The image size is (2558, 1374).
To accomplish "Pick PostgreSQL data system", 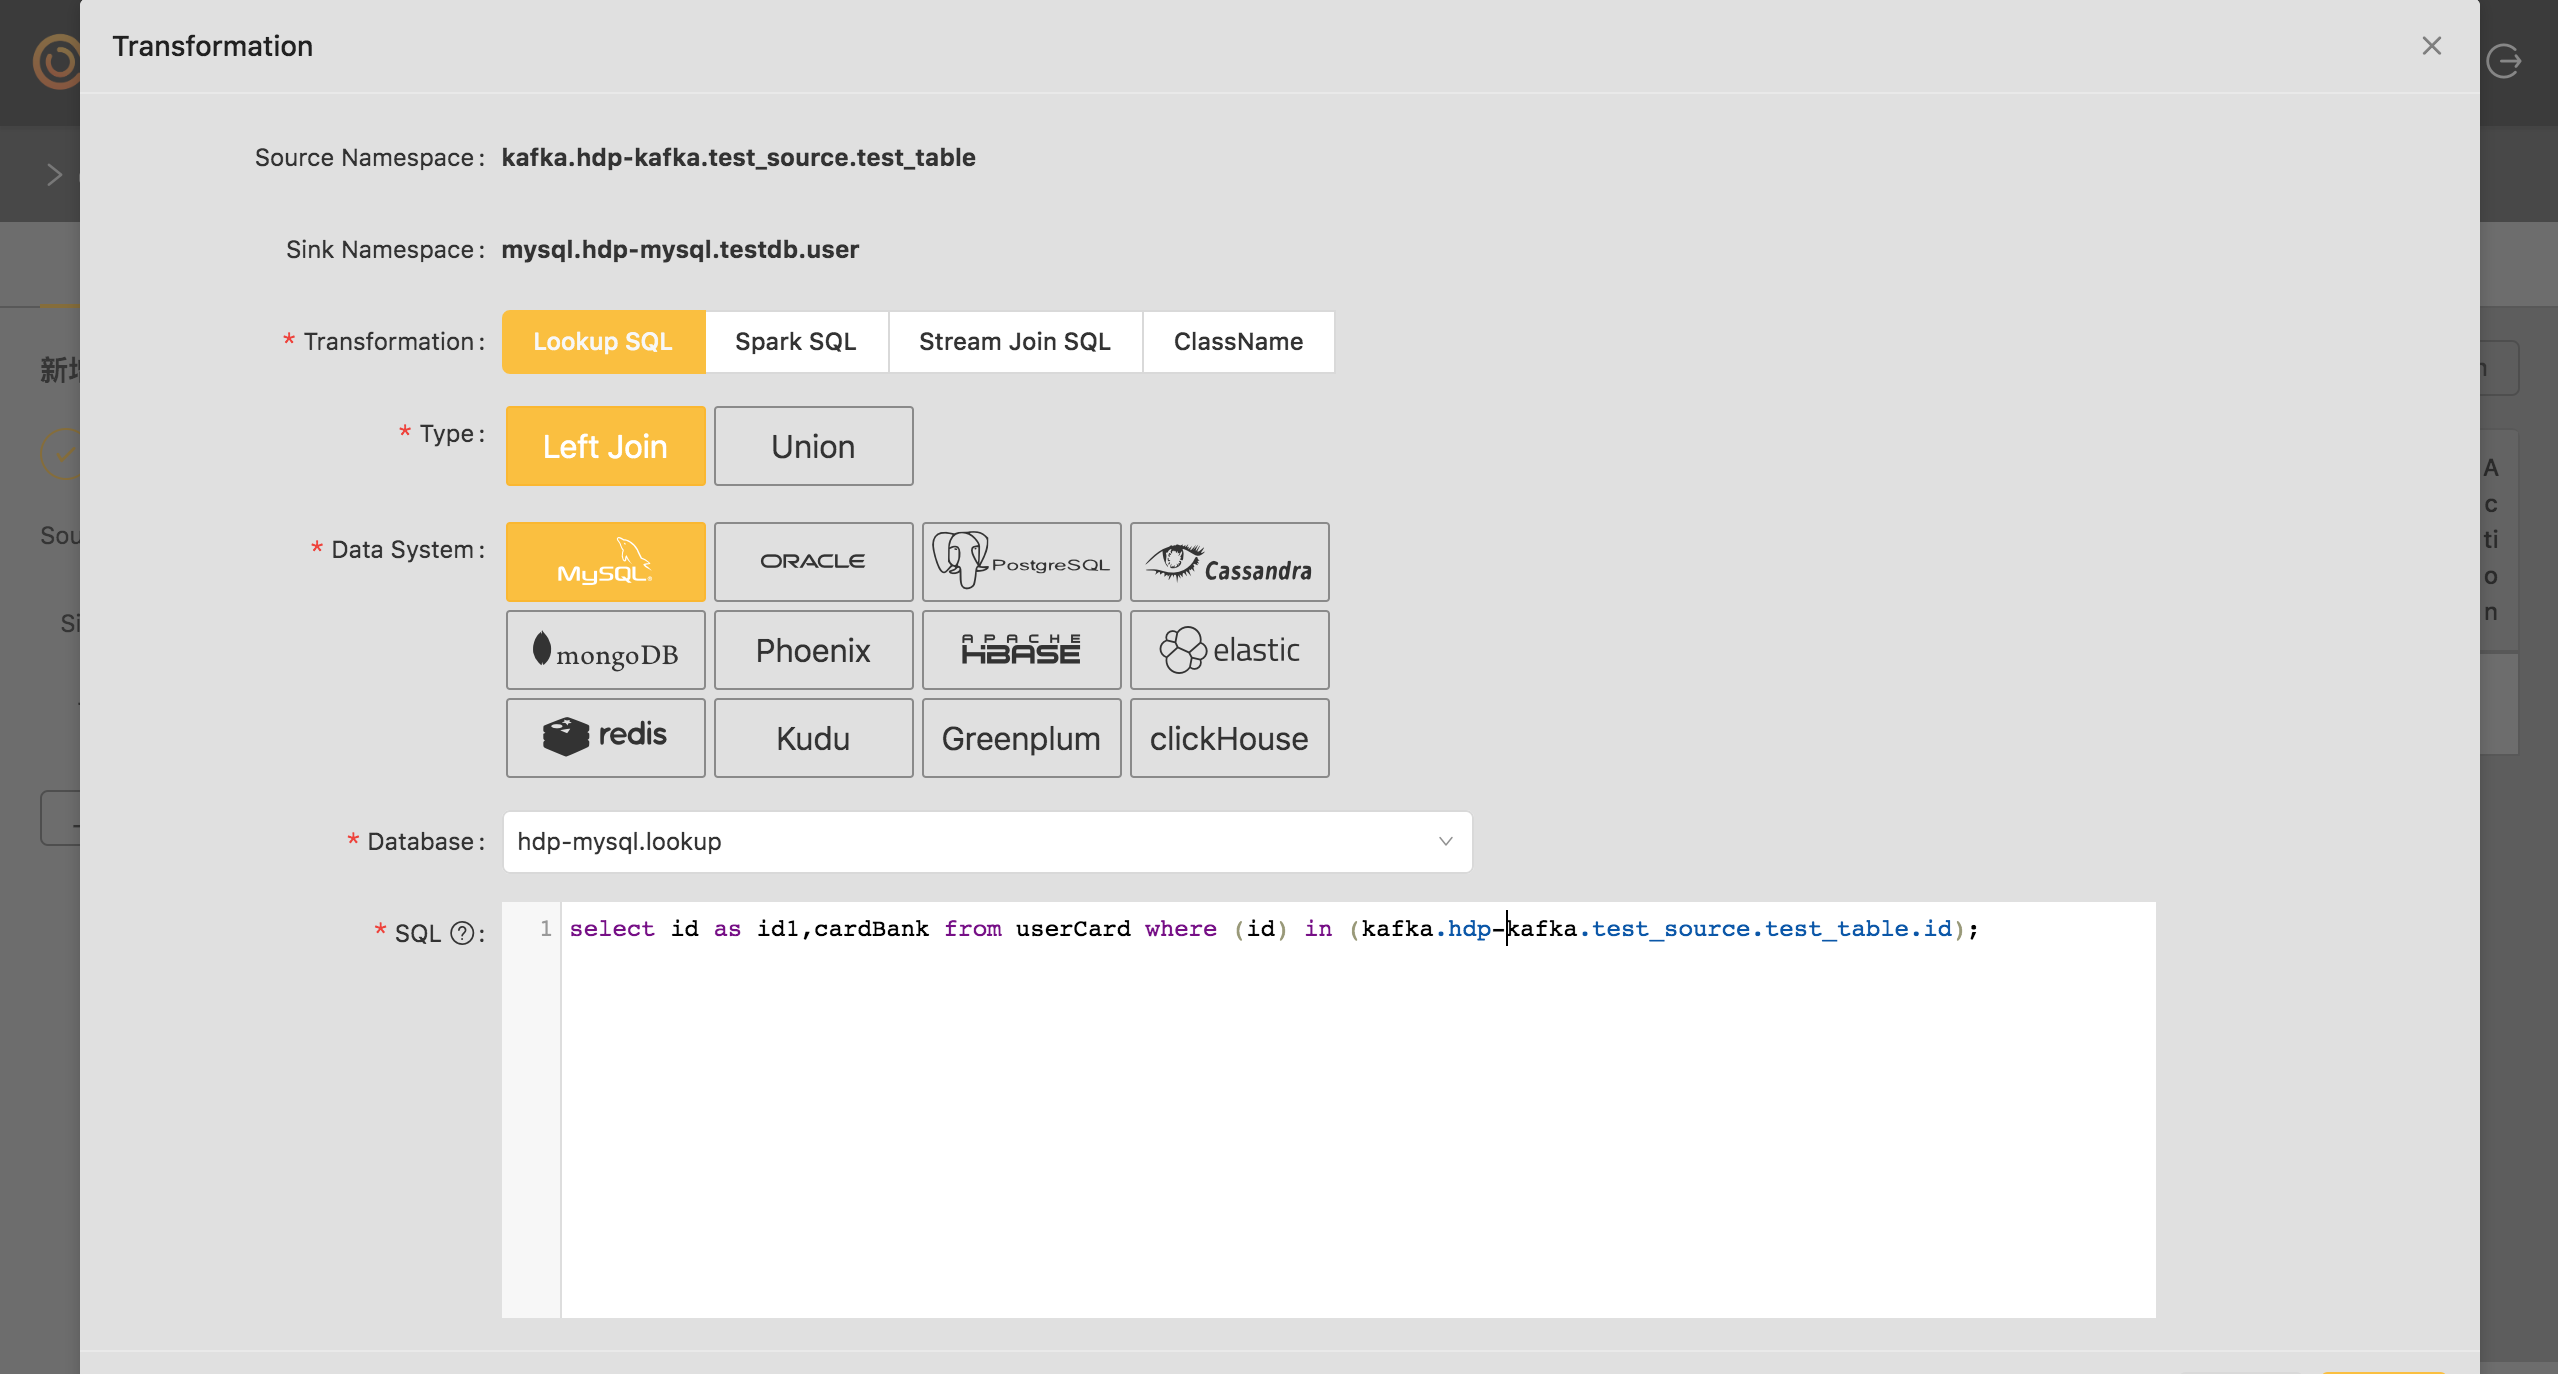I will [x=1021, y=561].
